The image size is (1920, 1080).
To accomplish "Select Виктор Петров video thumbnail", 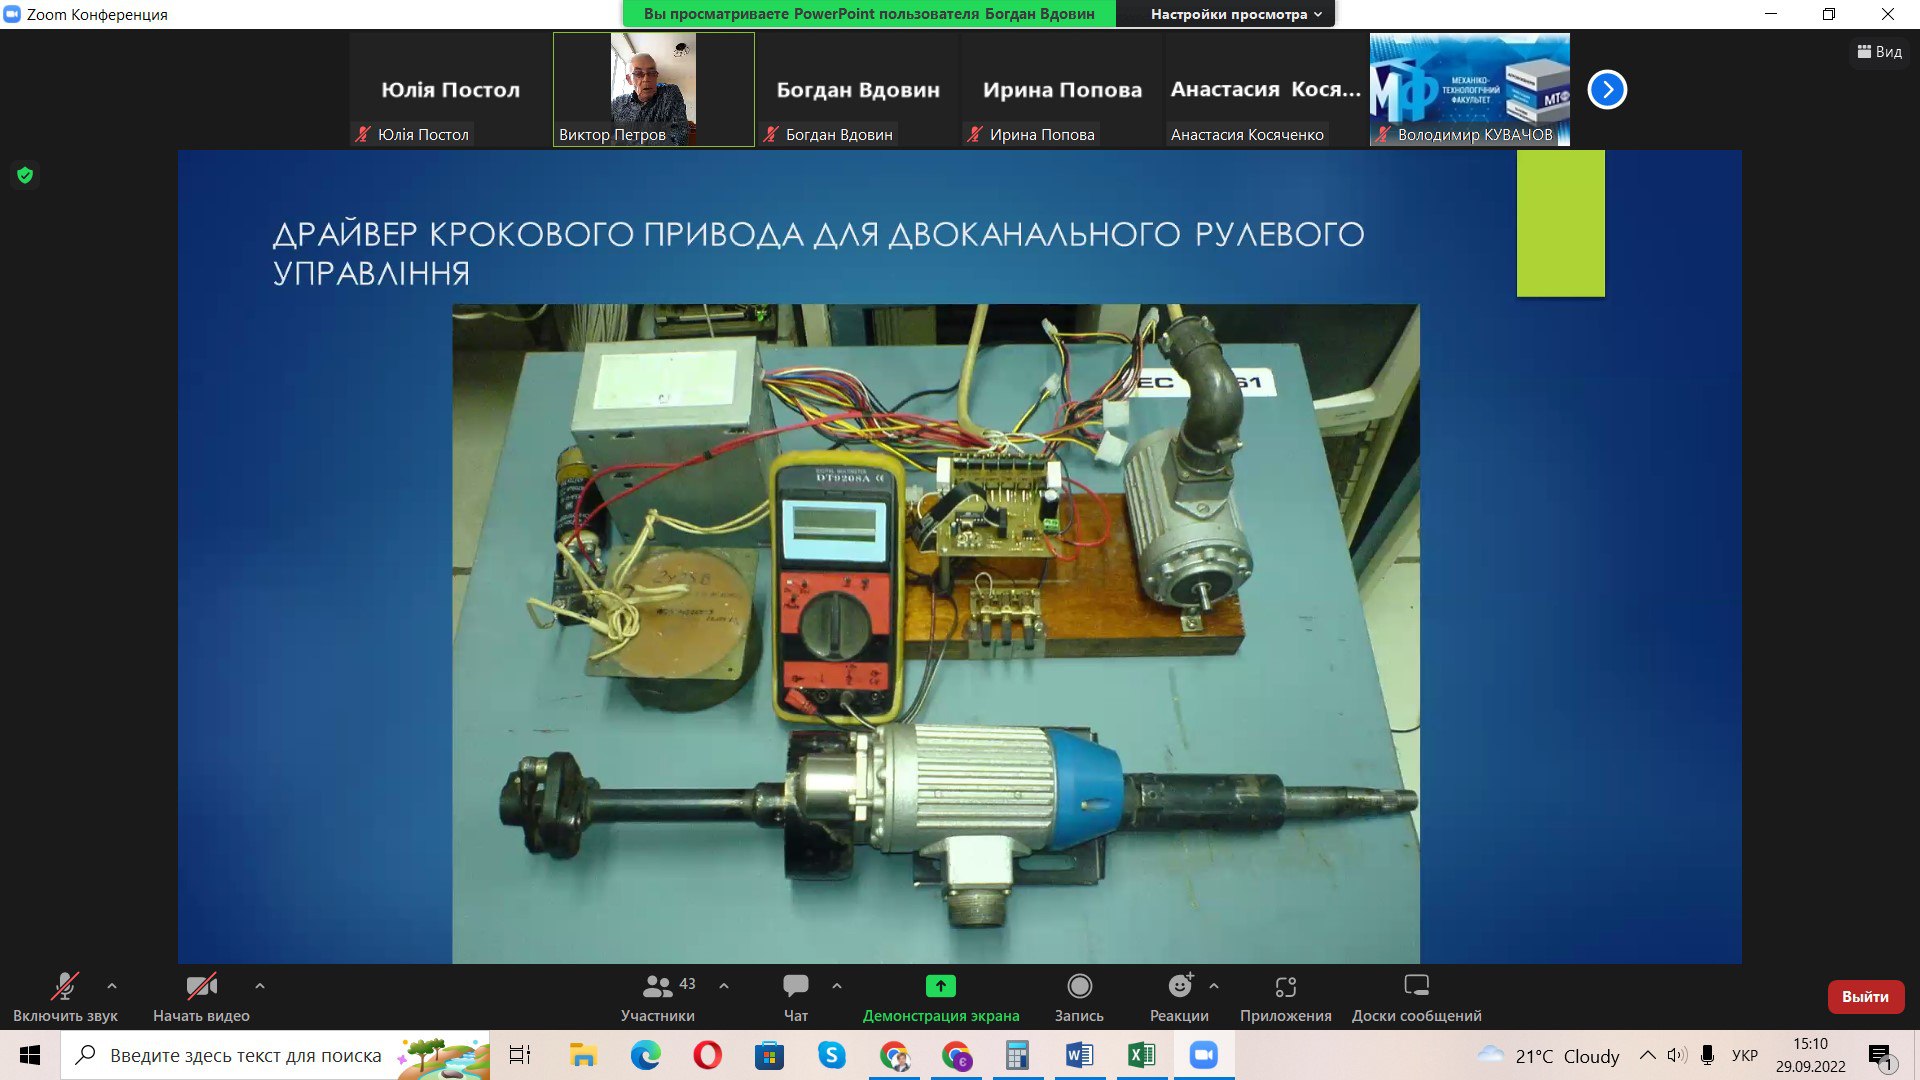I will 654,90.
